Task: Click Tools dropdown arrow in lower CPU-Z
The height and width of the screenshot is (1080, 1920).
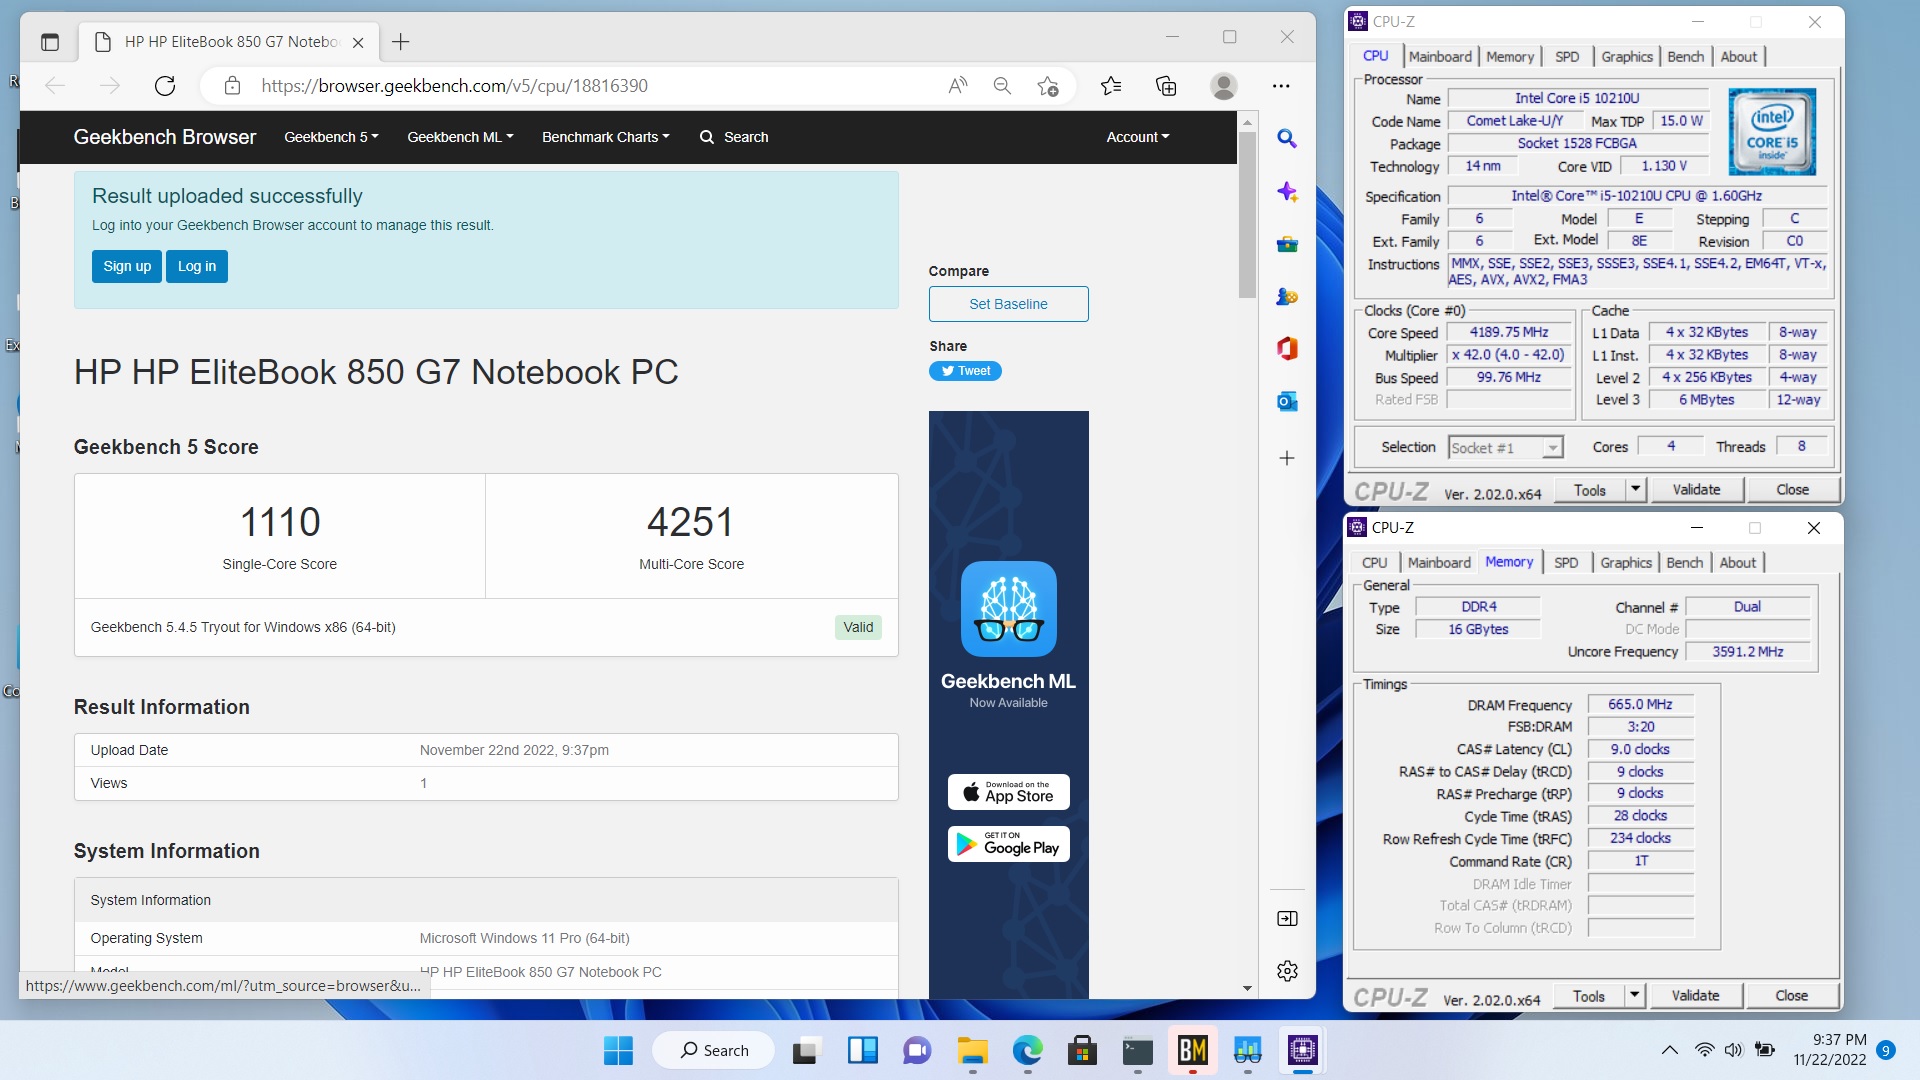Action: pos(1634,996)
